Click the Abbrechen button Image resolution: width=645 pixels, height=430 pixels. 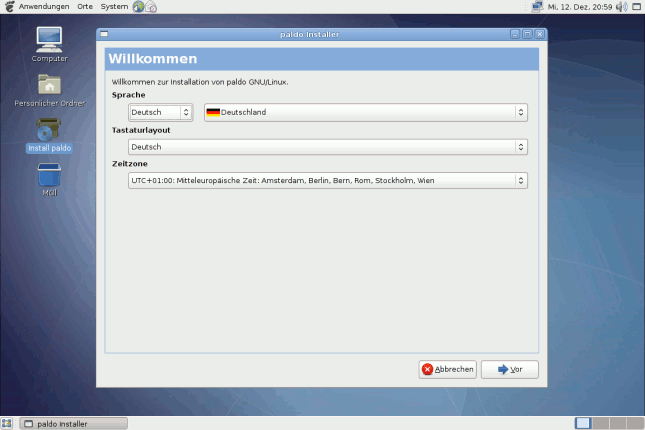(x=448, y=370)
